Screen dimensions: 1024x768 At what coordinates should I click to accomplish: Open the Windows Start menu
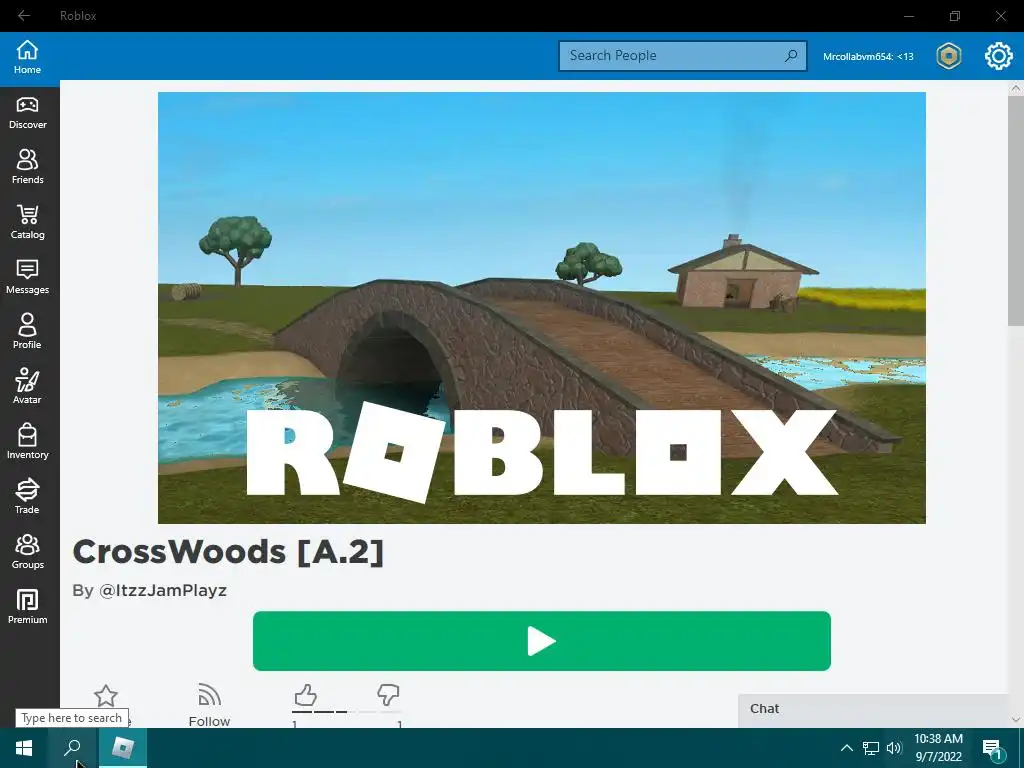[x=24, y=748]
